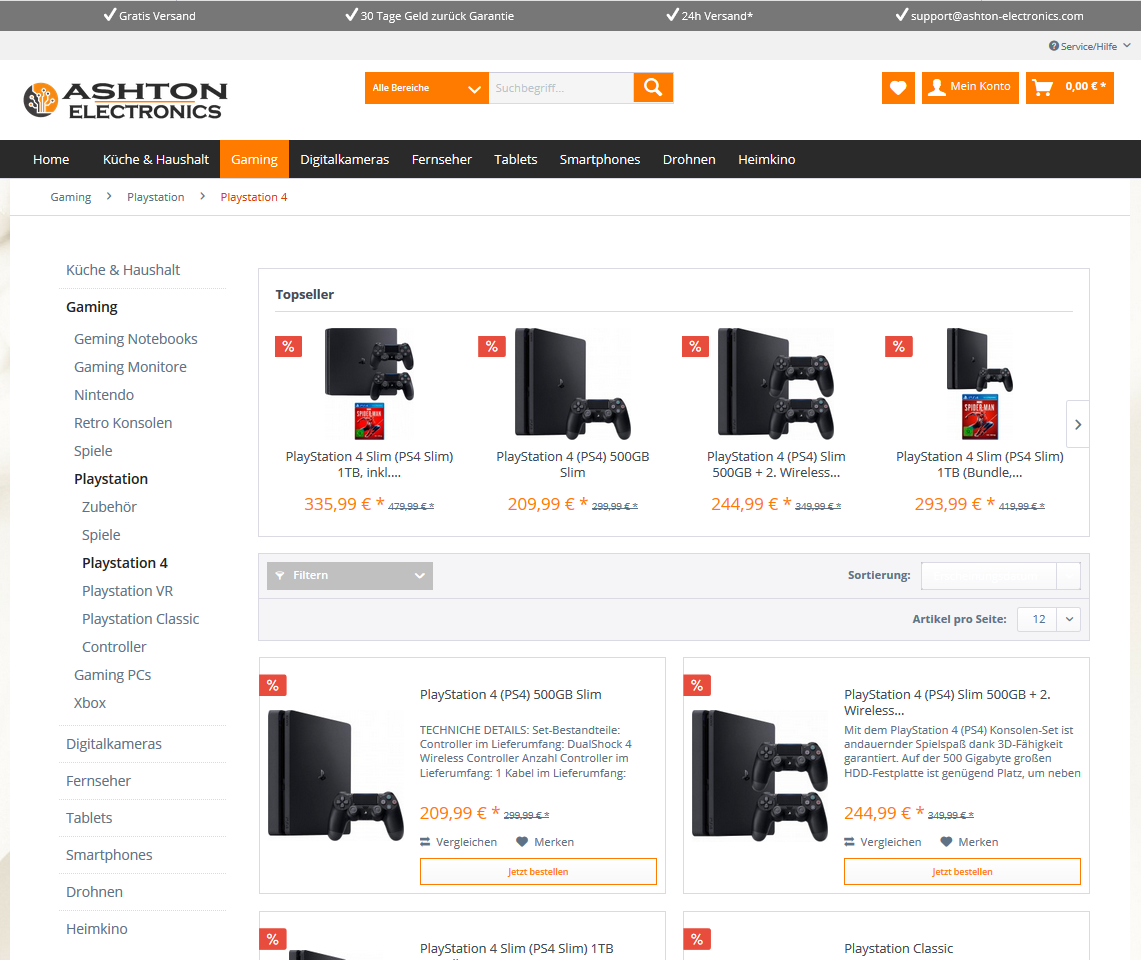Open the Fernseher navigation tab

pyautogui.click(x=442, y=159)
